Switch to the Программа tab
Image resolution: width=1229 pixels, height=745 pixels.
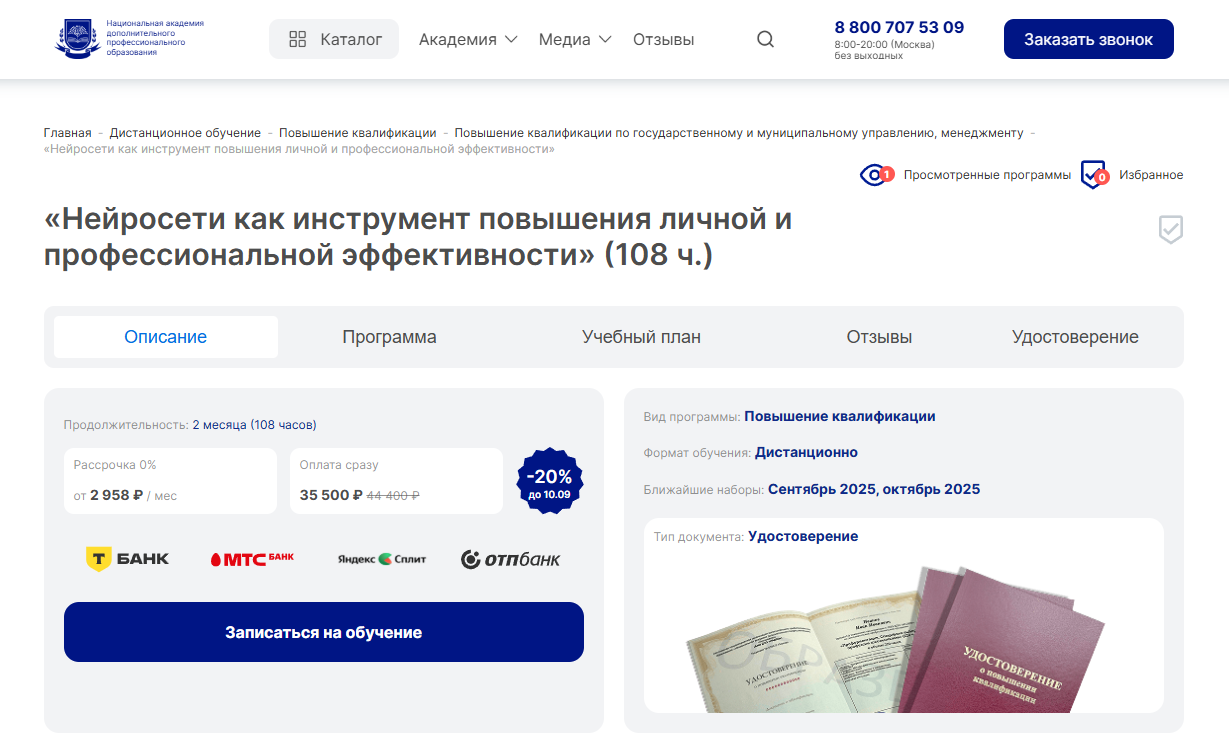pyautogui.click(x=389, y=337)
